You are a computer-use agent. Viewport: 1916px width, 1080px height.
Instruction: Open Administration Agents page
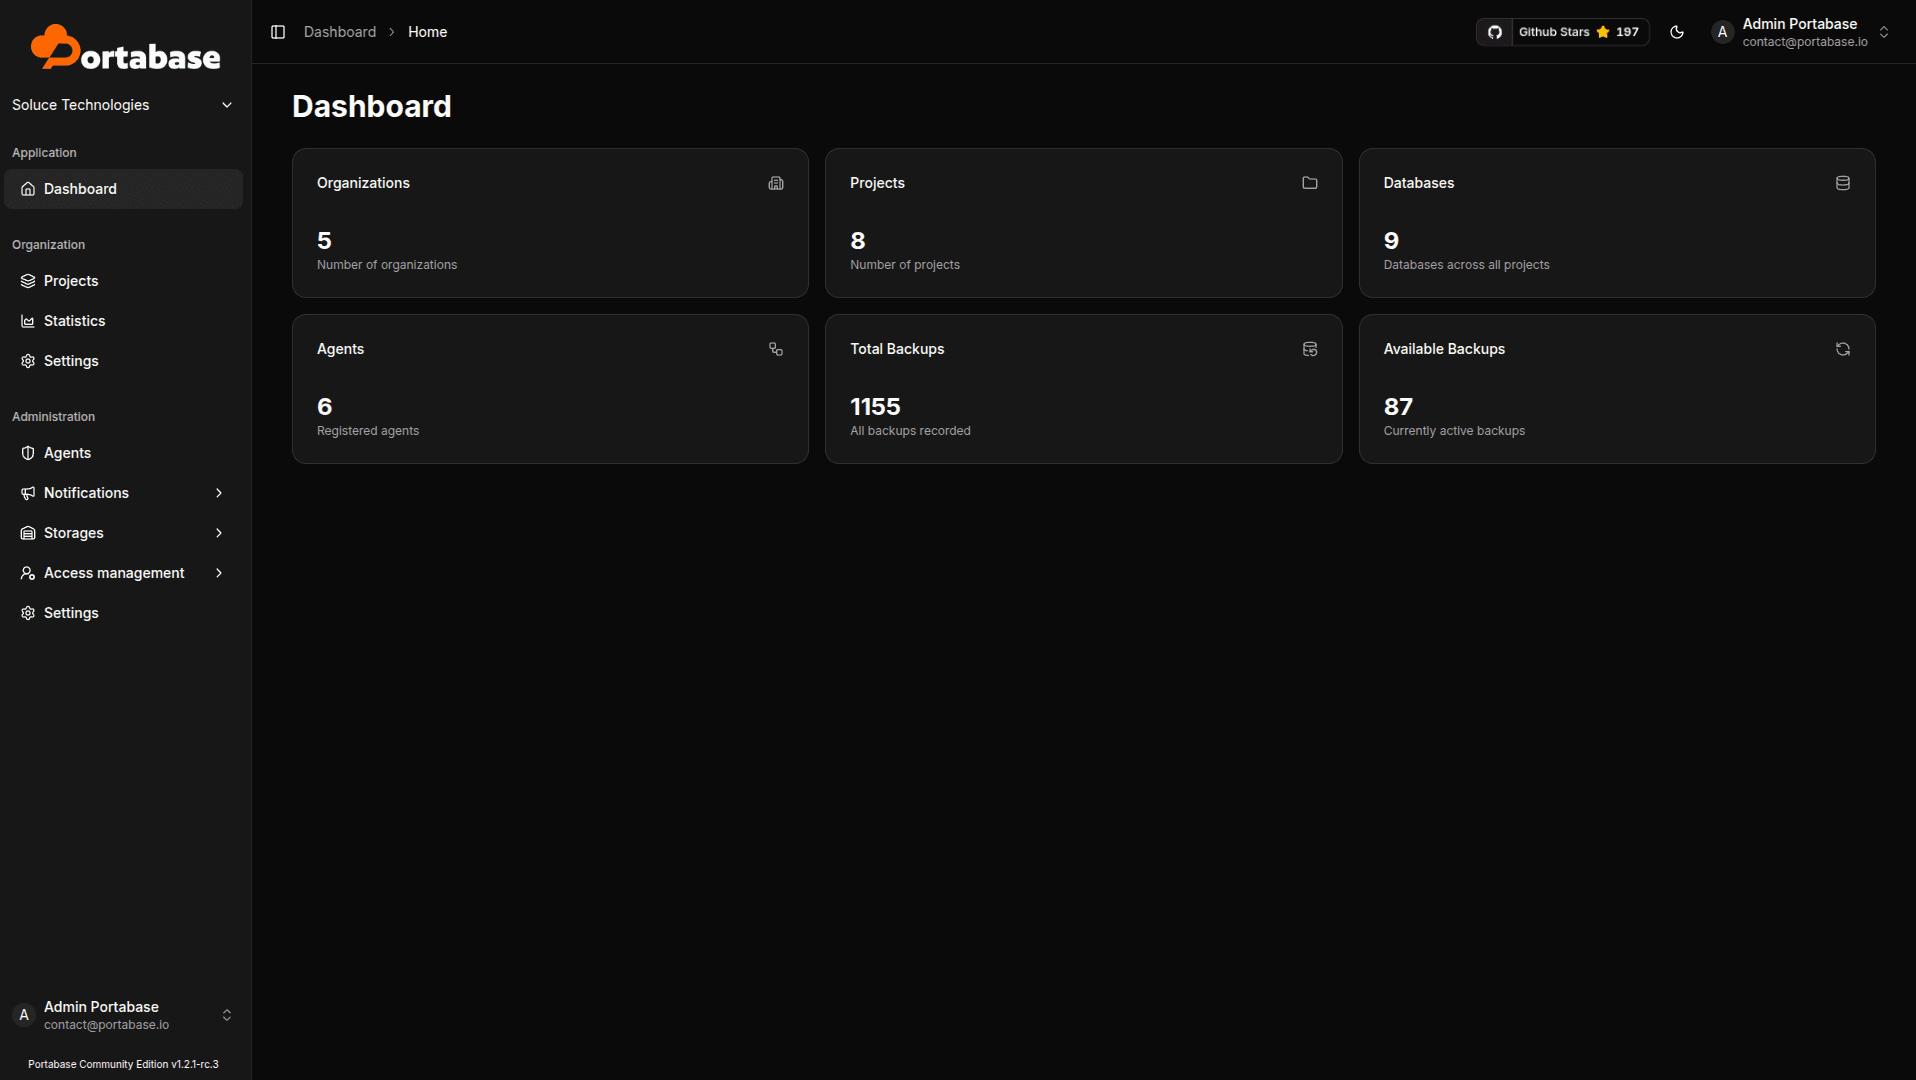pos(67,453)
